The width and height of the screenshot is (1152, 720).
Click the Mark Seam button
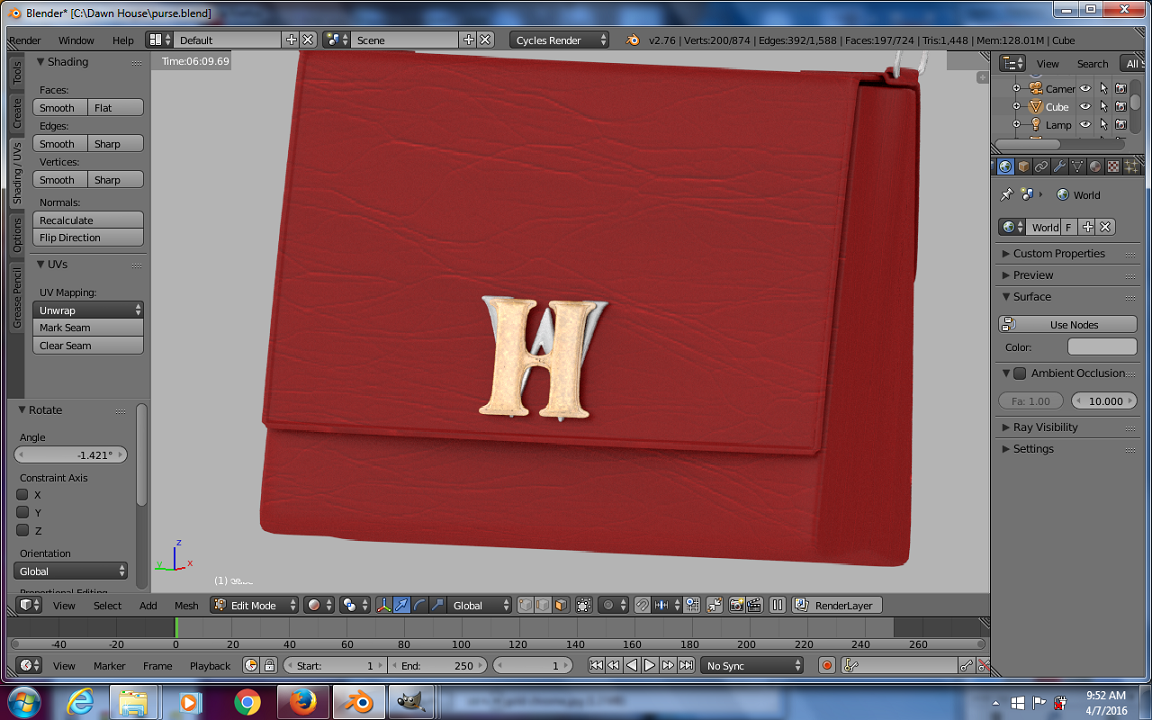tap(88, 328)
